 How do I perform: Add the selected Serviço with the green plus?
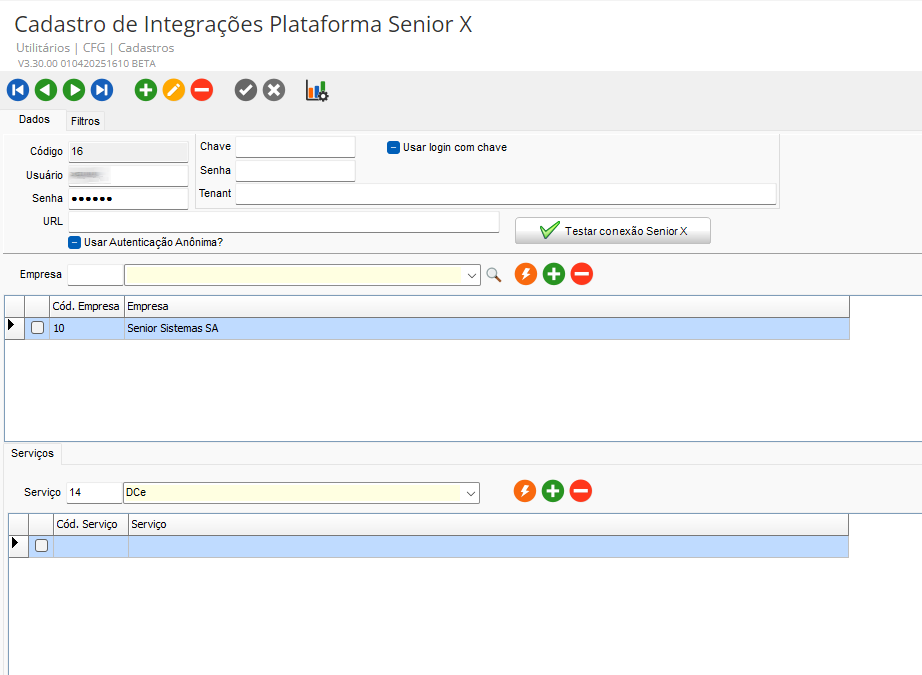(553, 491)
